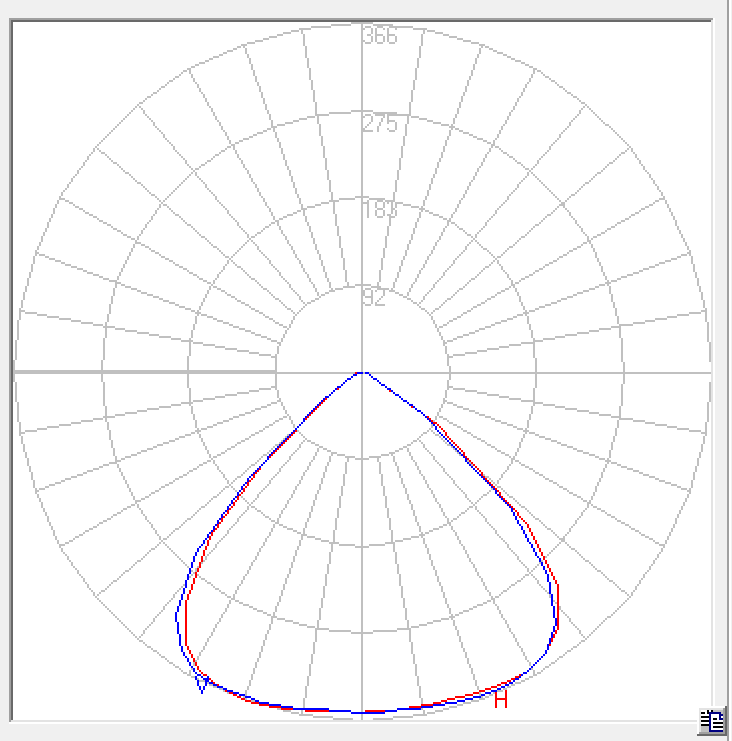Click the polar plot center origin point

coord(362,372)
